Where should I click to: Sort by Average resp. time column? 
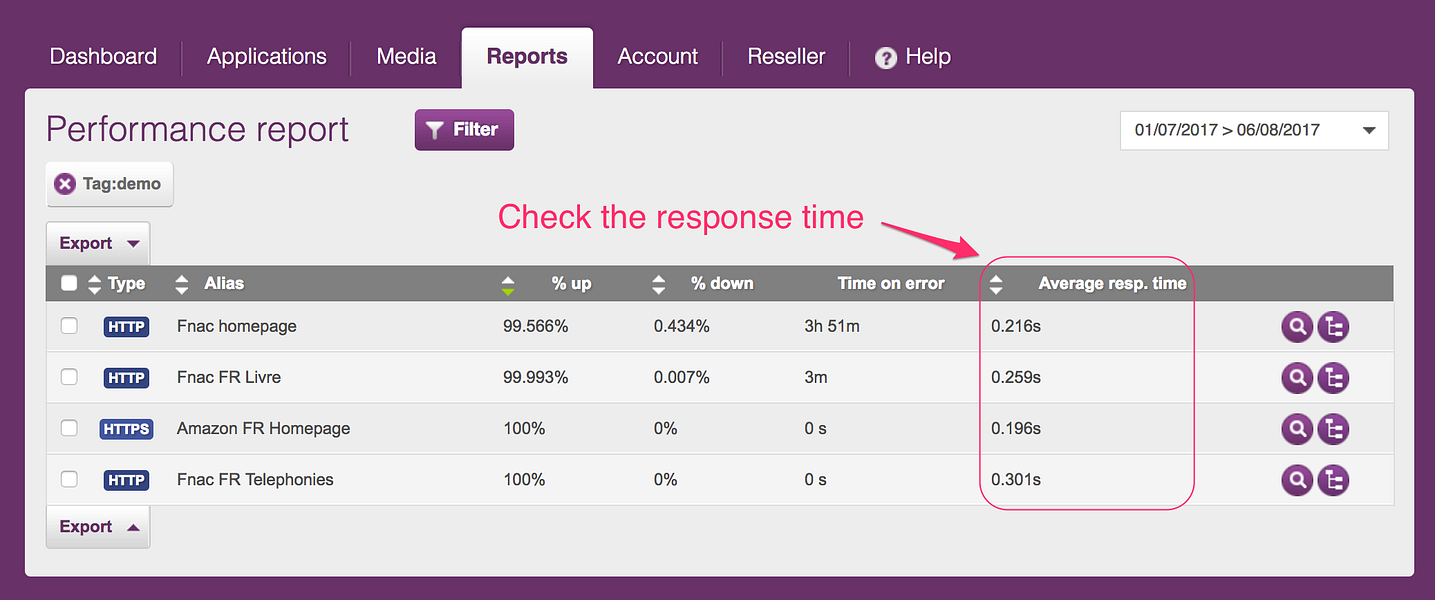click(x=996, y=283)
